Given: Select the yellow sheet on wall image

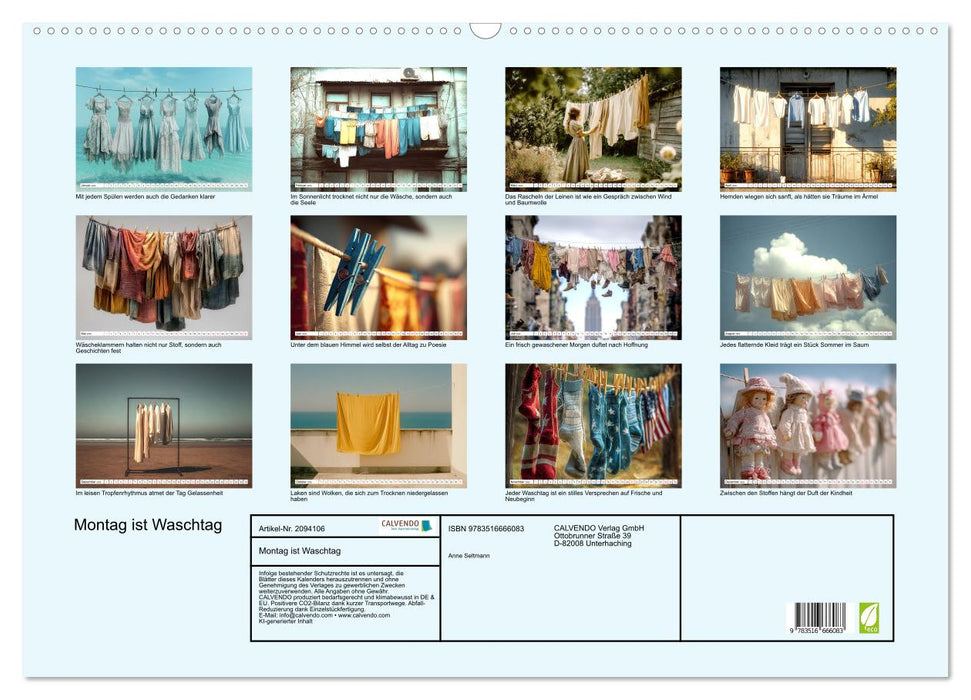Looking at the screenshot, I should (378, 425).
